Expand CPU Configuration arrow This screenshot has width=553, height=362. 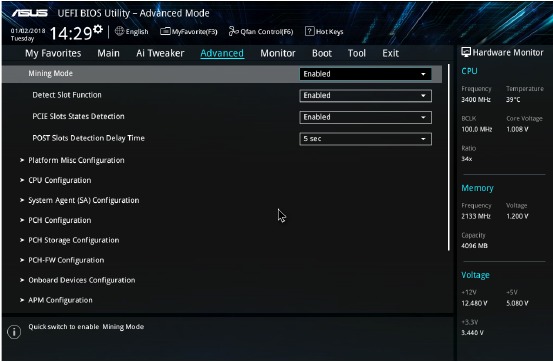pos(22,180)
